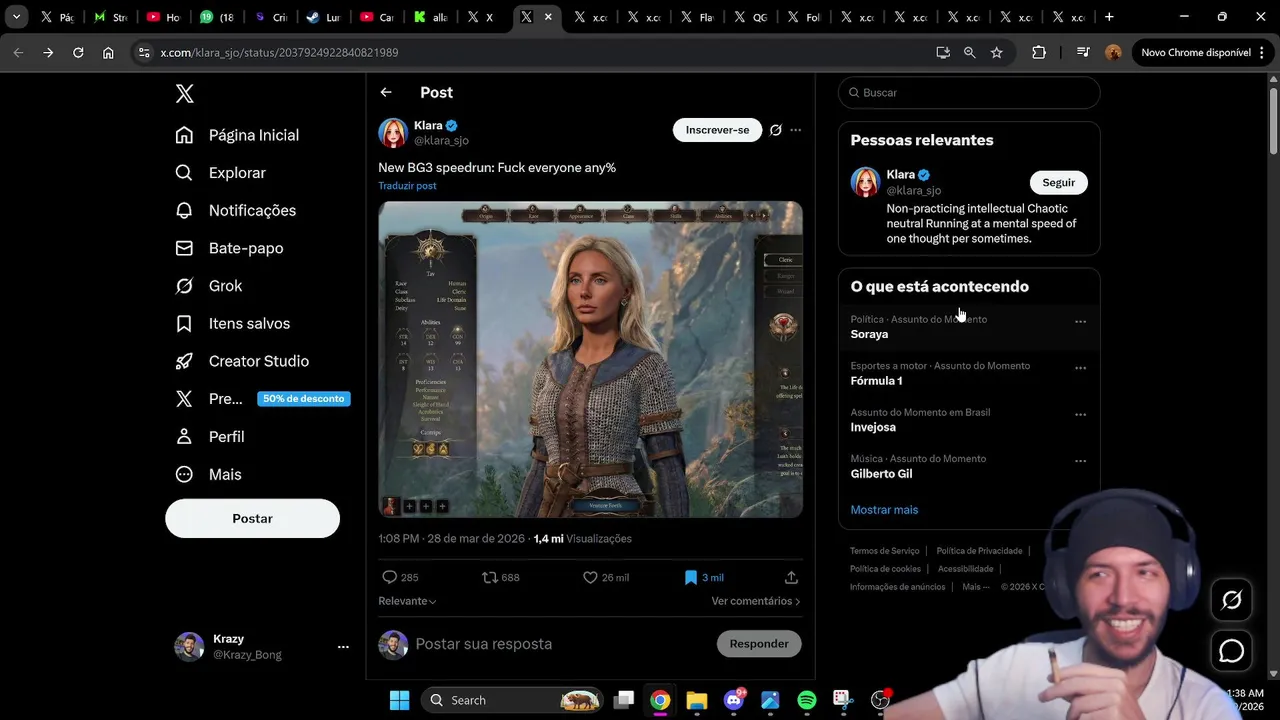
Task: Open options for Gilberto Gil trend
Action: tap(1080, 461)
